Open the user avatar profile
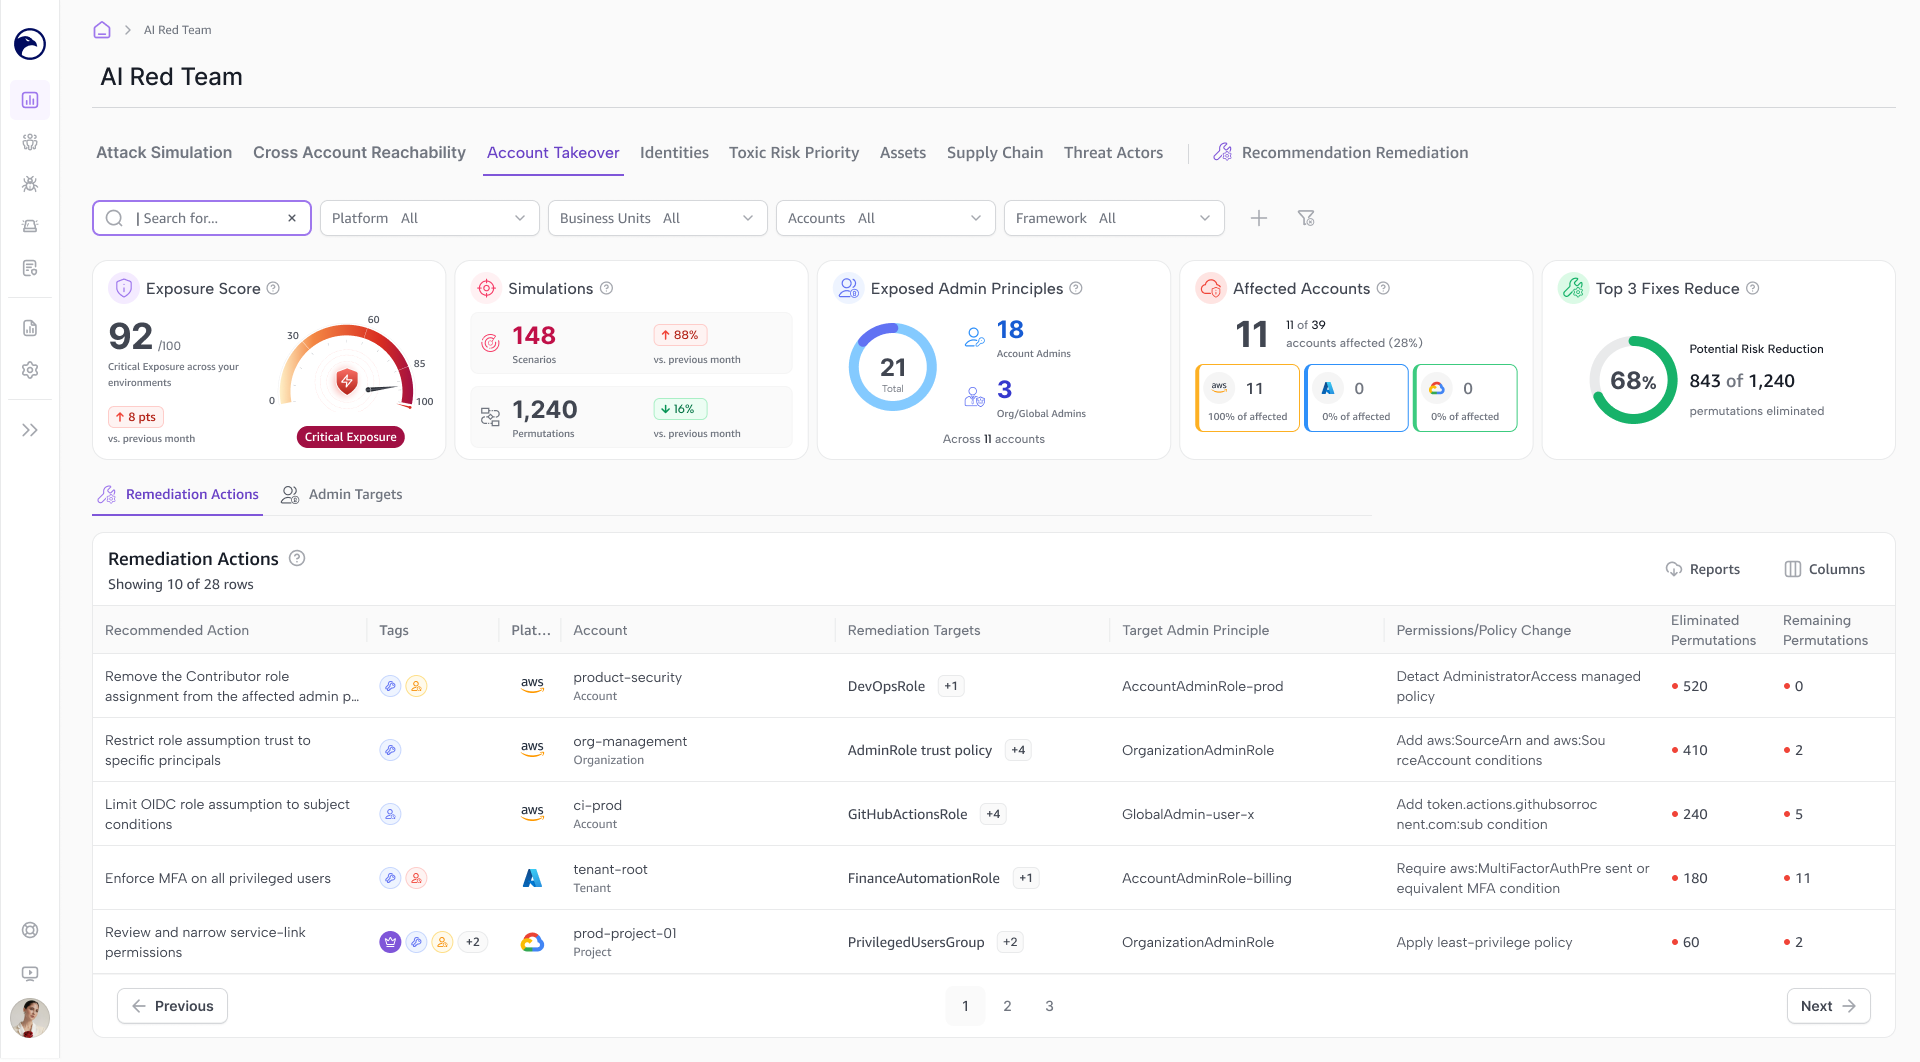This screenshot has width=1920, height=1062. click(30, 1018)
